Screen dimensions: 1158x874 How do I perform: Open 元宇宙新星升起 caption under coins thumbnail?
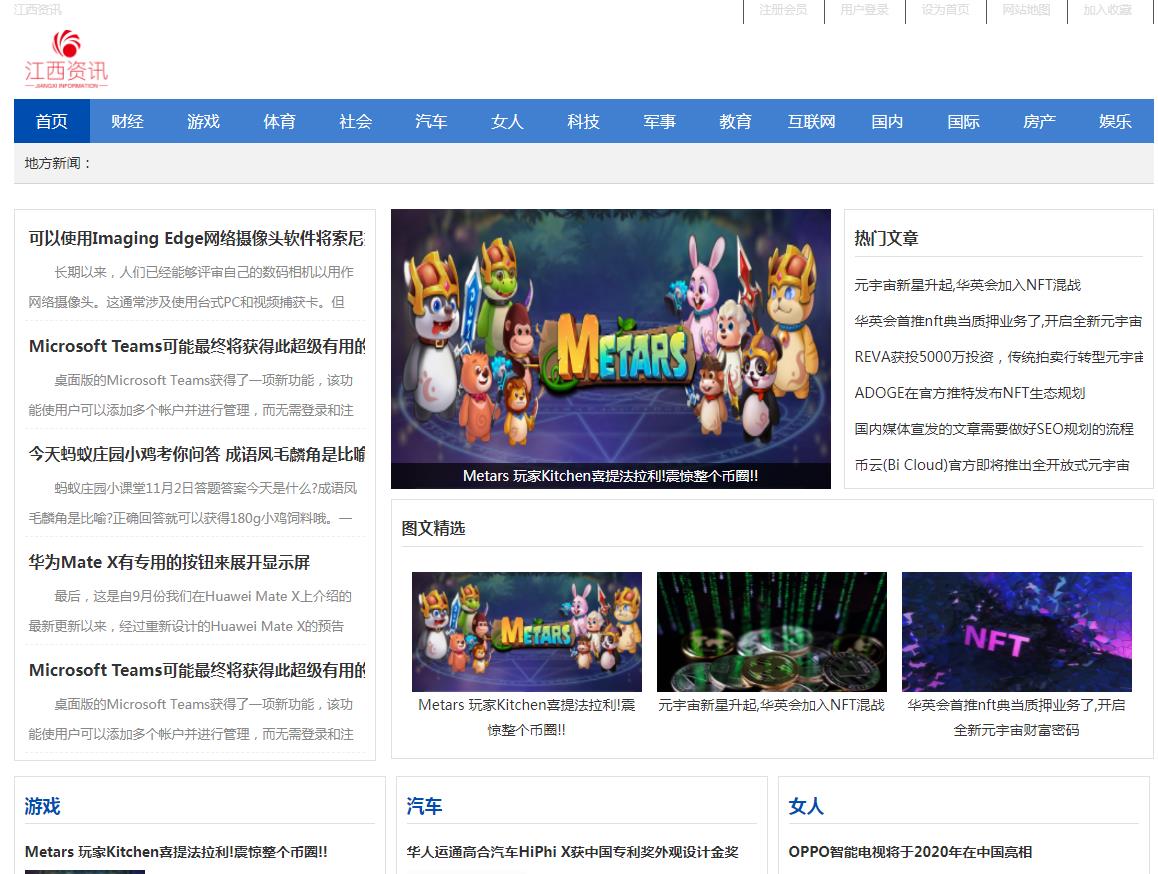tap(772, 705)
